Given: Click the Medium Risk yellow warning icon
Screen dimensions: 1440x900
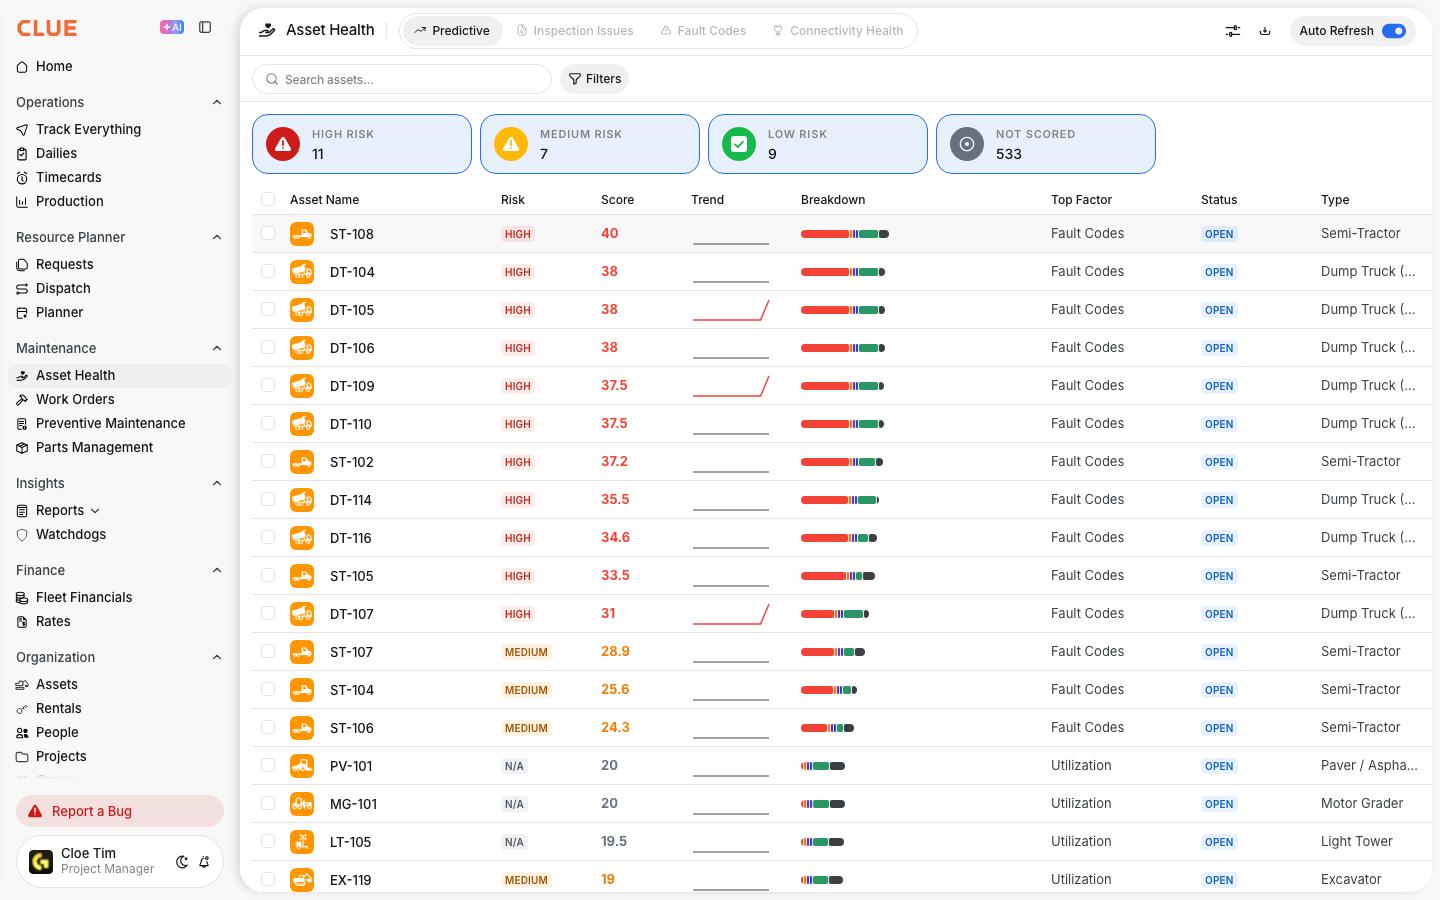Looking at the screenshot, I should 511,144.
